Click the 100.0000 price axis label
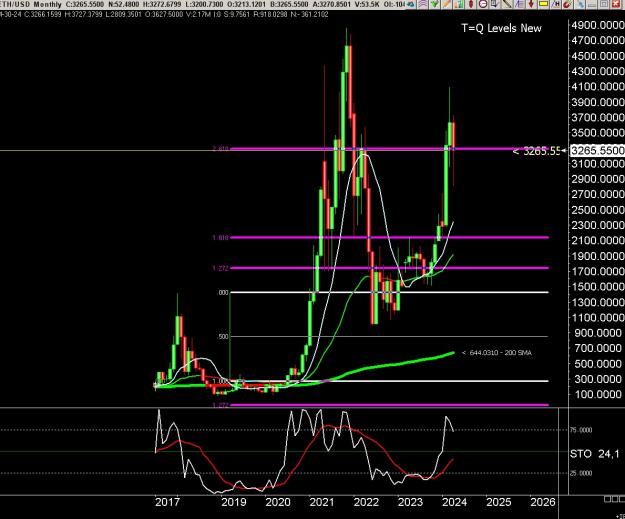The height and width of the screenshot is (519, 625). tap(597, 394)
